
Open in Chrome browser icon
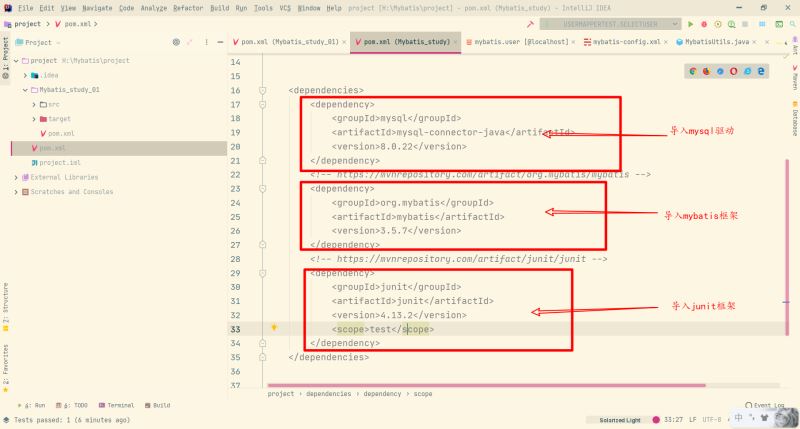pos(692,71)
